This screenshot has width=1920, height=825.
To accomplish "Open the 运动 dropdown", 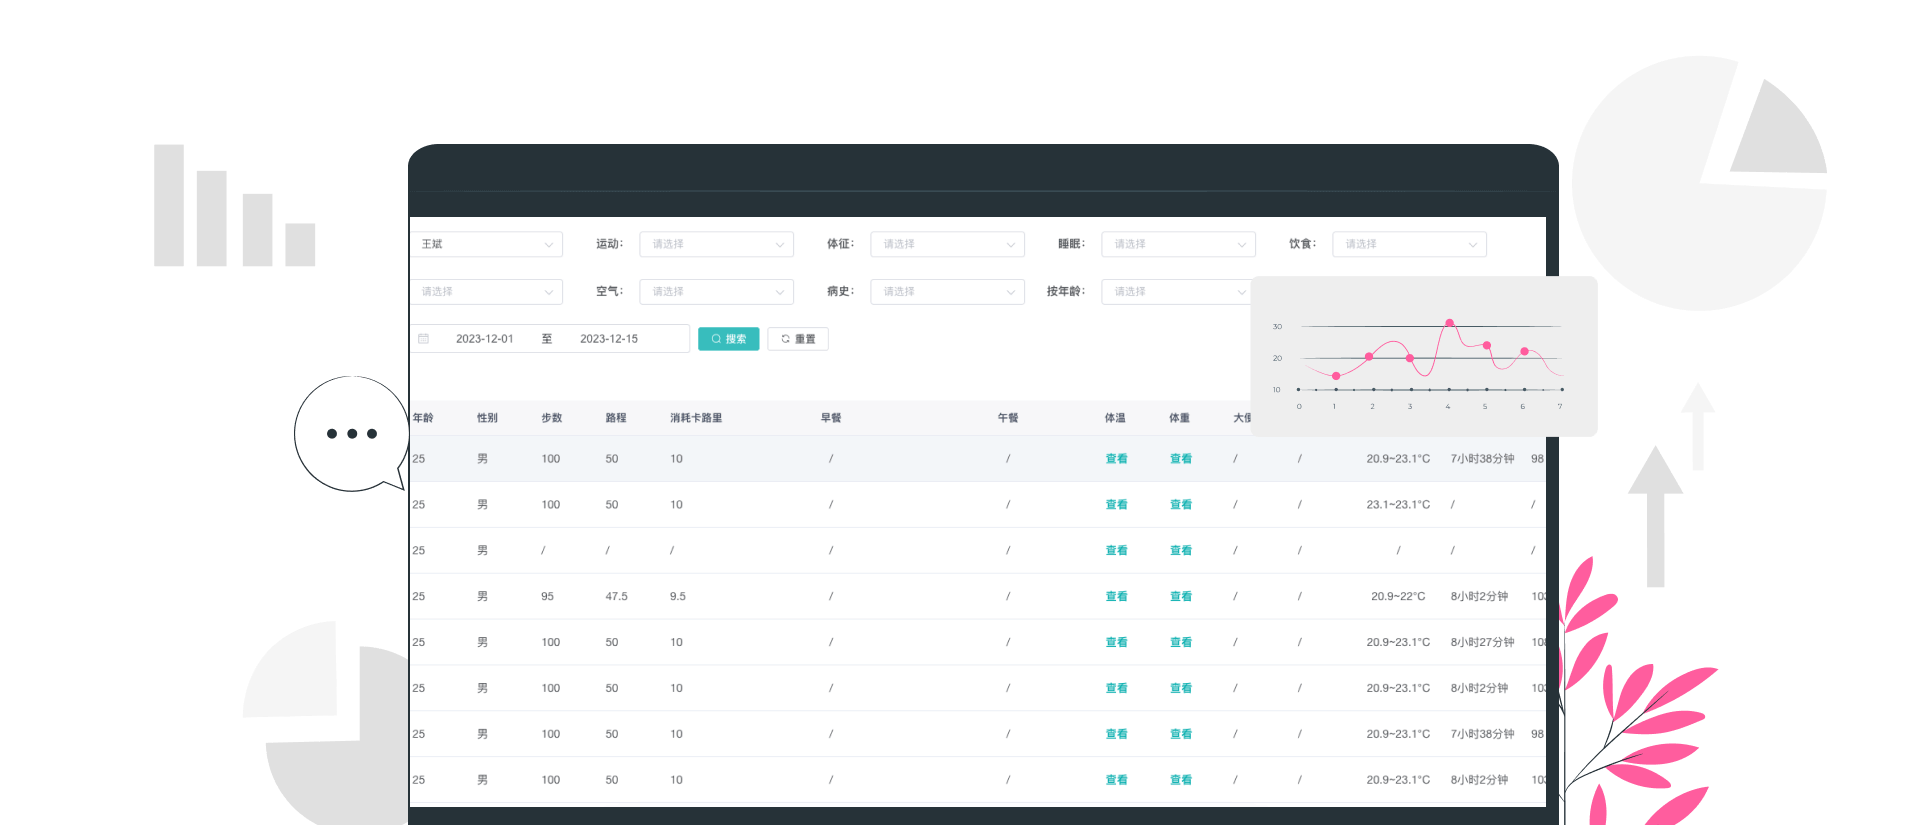I will coord(716,244).
